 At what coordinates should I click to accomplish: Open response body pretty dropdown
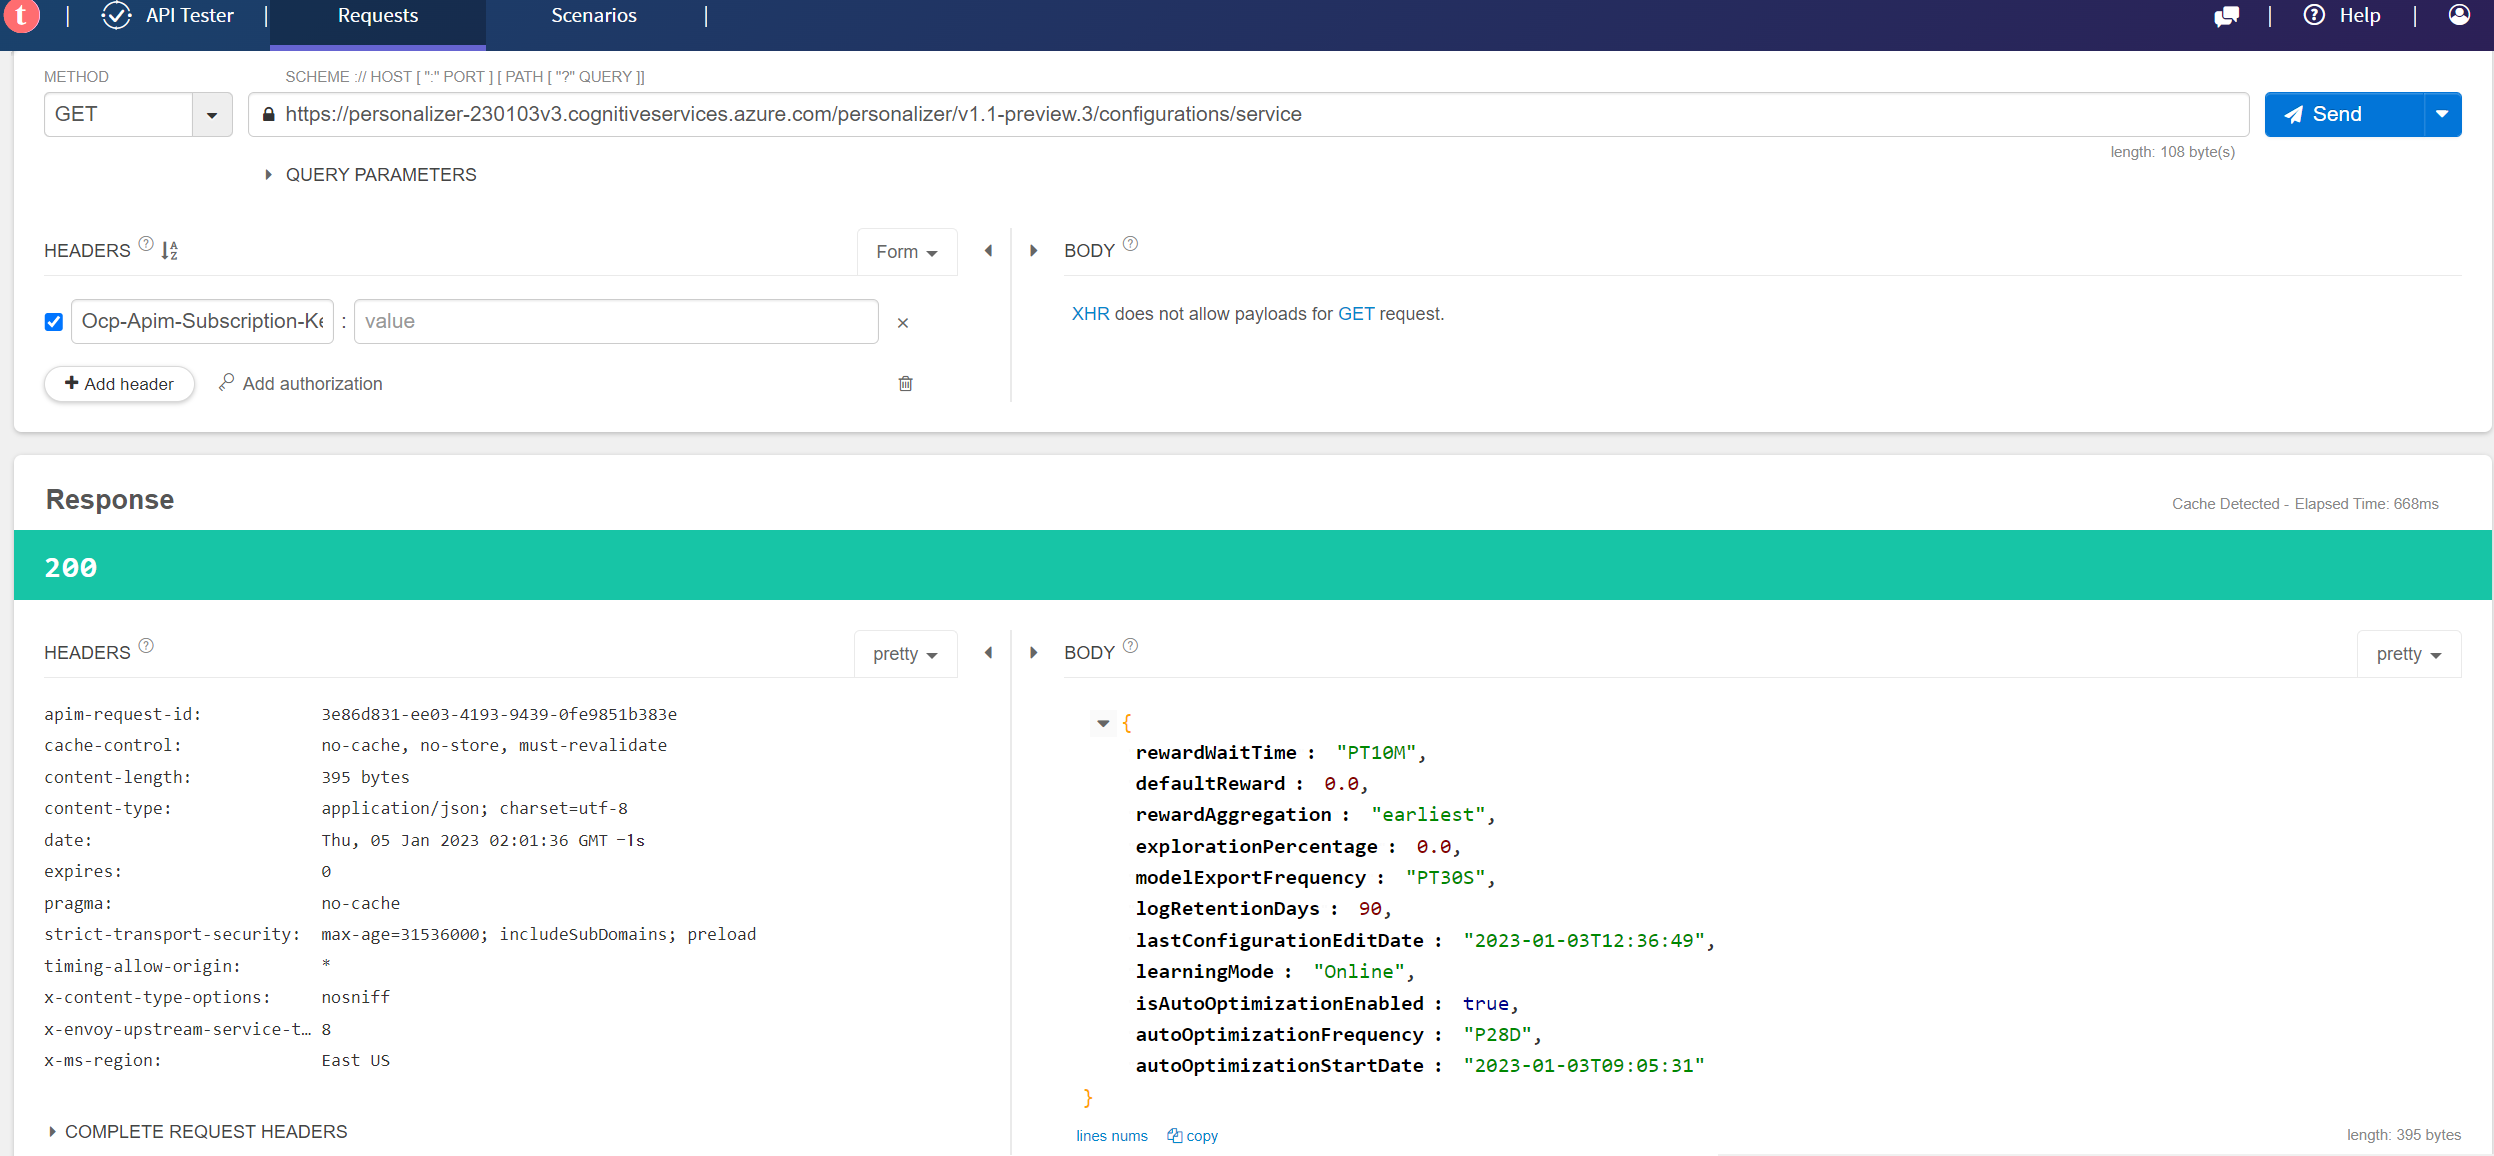[2409, 654]
